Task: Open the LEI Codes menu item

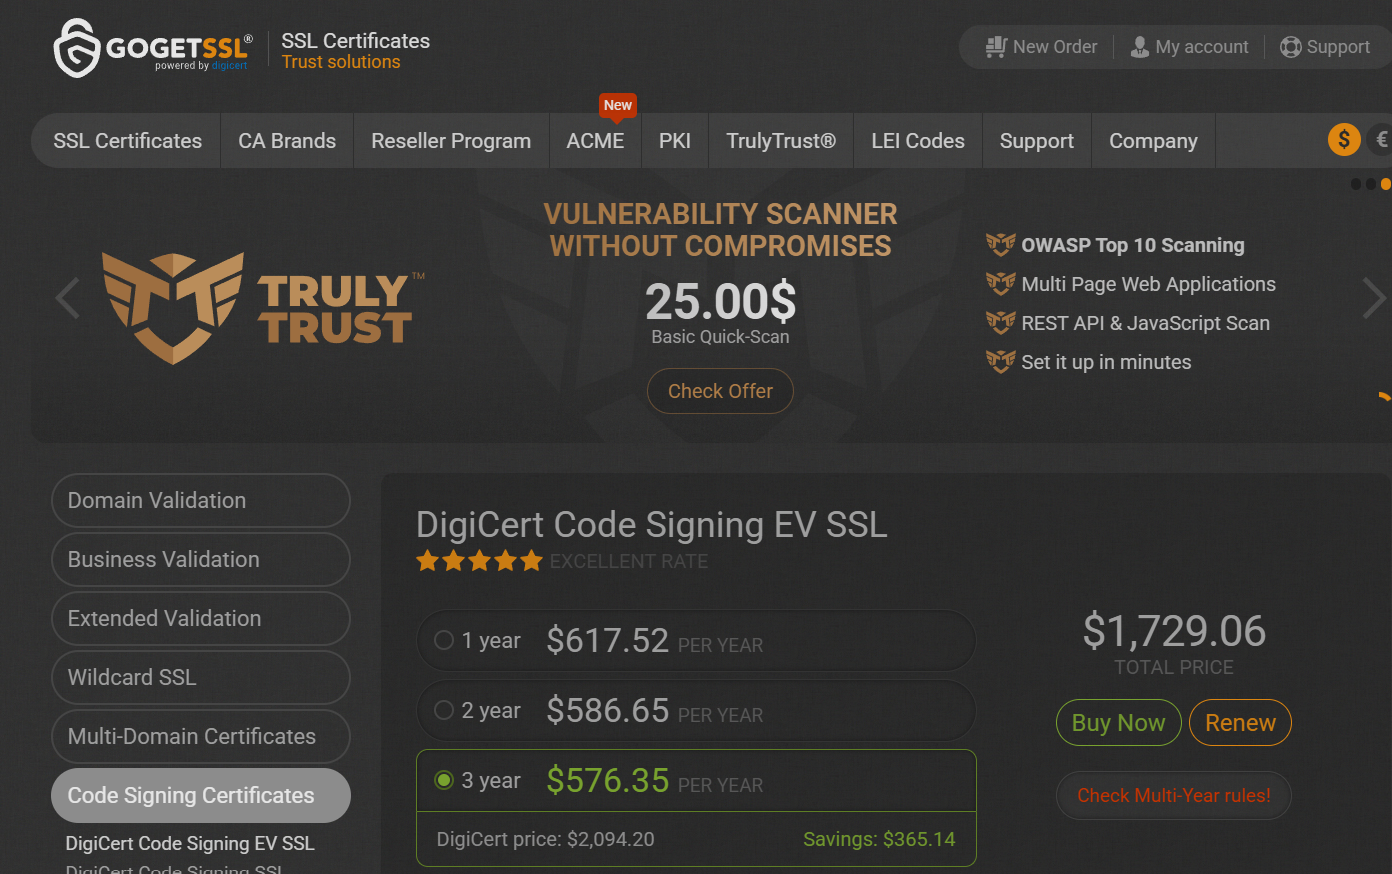Action: (918, 141)
